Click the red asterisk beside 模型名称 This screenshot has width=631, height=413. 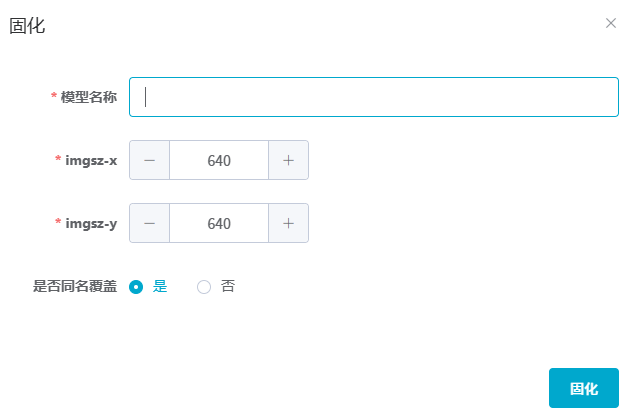(54, 97)
